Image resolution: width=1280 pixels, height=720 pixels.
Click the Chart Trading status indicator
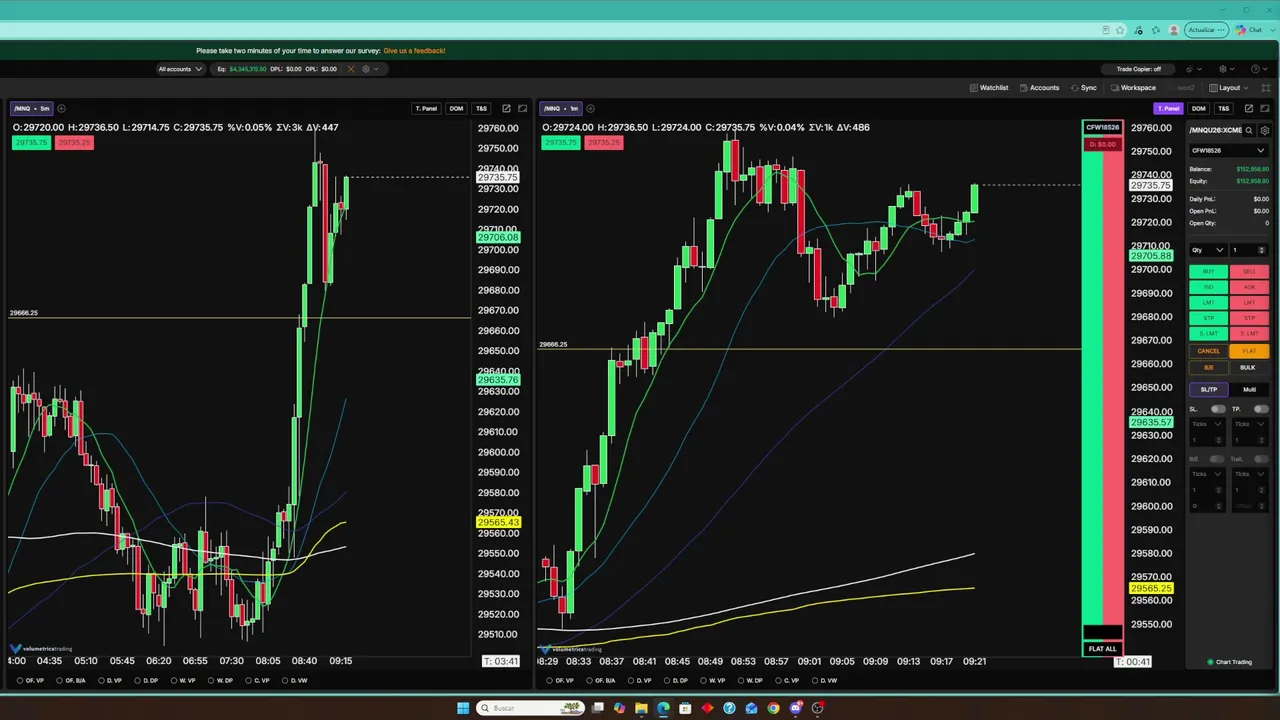1229,662
